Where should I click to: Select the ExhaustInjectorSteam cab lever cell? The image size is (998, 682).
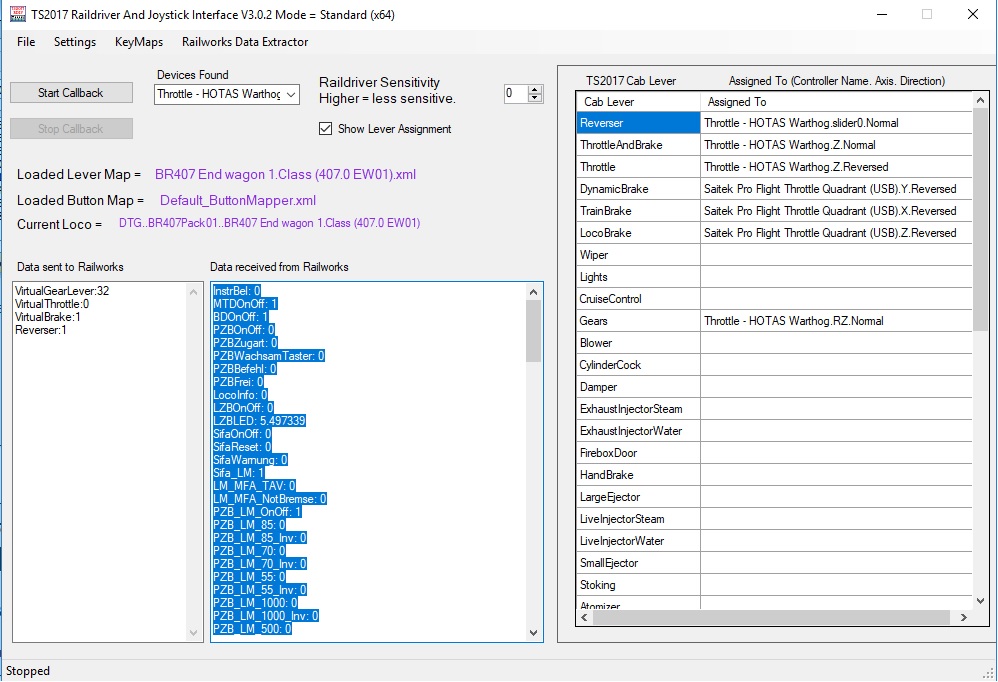coord(638,408)
